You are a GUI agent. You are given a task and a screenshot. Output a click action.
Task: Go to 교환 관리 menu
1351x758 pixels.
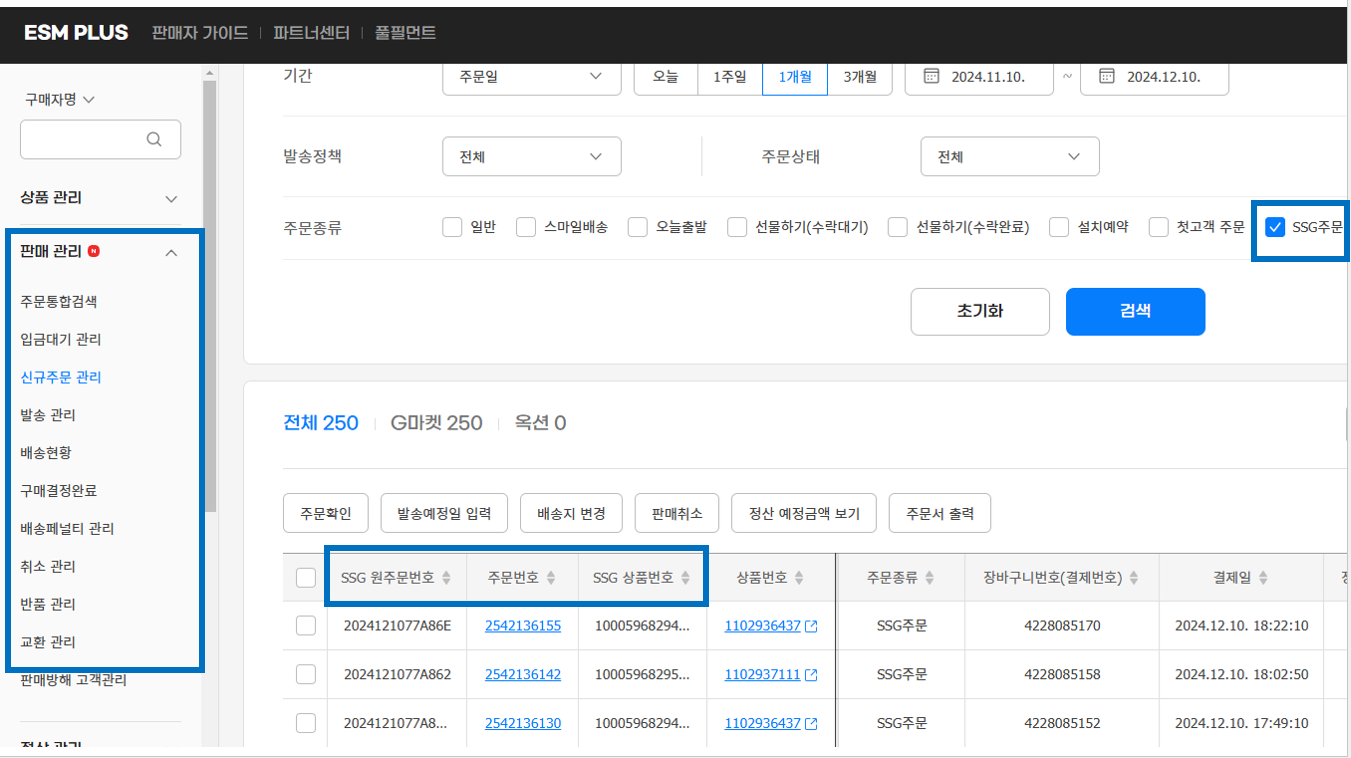(x=48, y=642)
